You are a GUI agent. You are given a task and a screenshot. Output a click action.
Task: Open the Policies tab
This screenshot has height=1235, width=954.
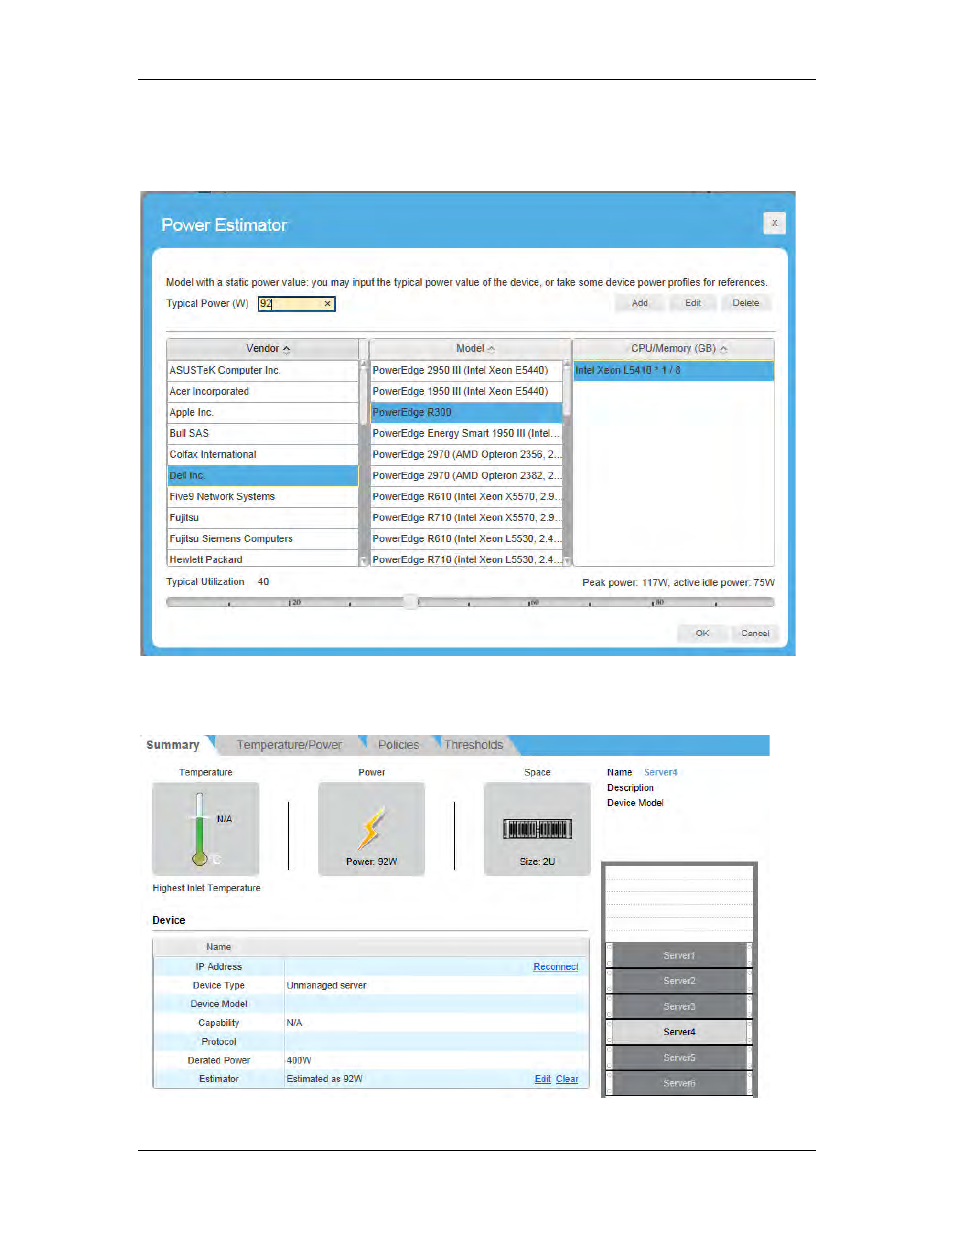click(398, 745)
